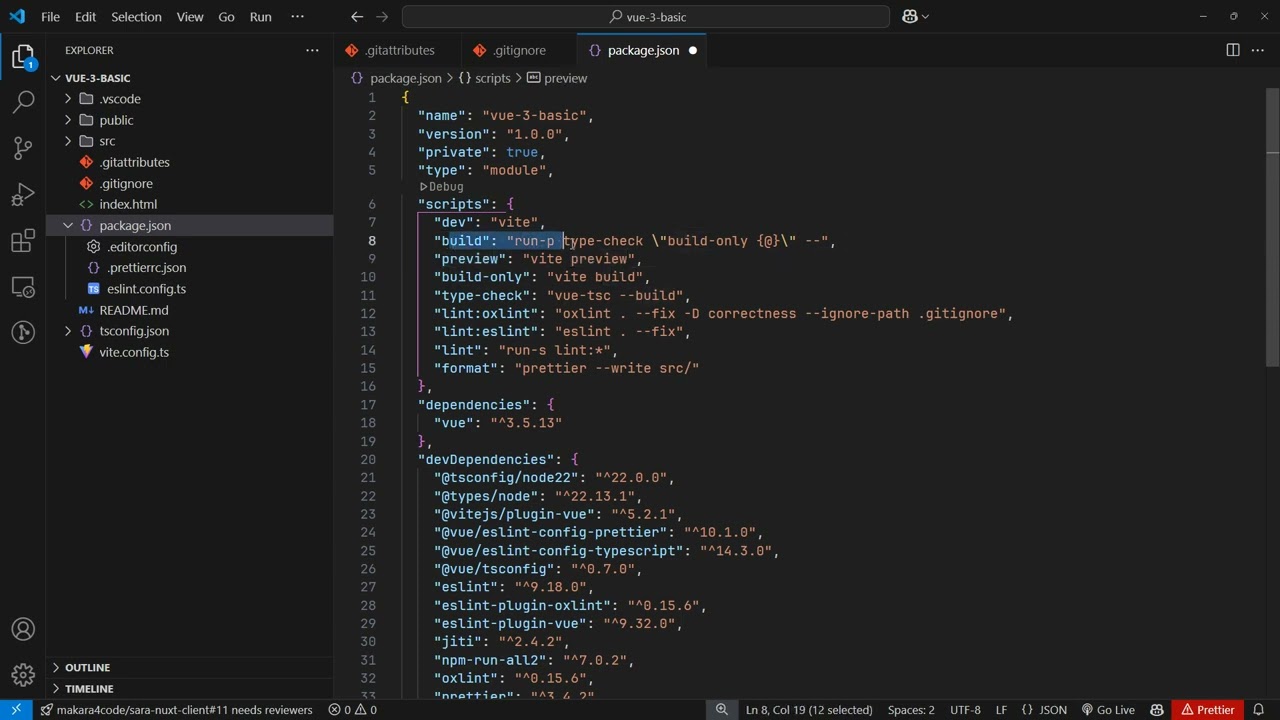Close the unsaved package.json tab dot
This screenshot has width=1280, height=720.
[x=692, y=50]
